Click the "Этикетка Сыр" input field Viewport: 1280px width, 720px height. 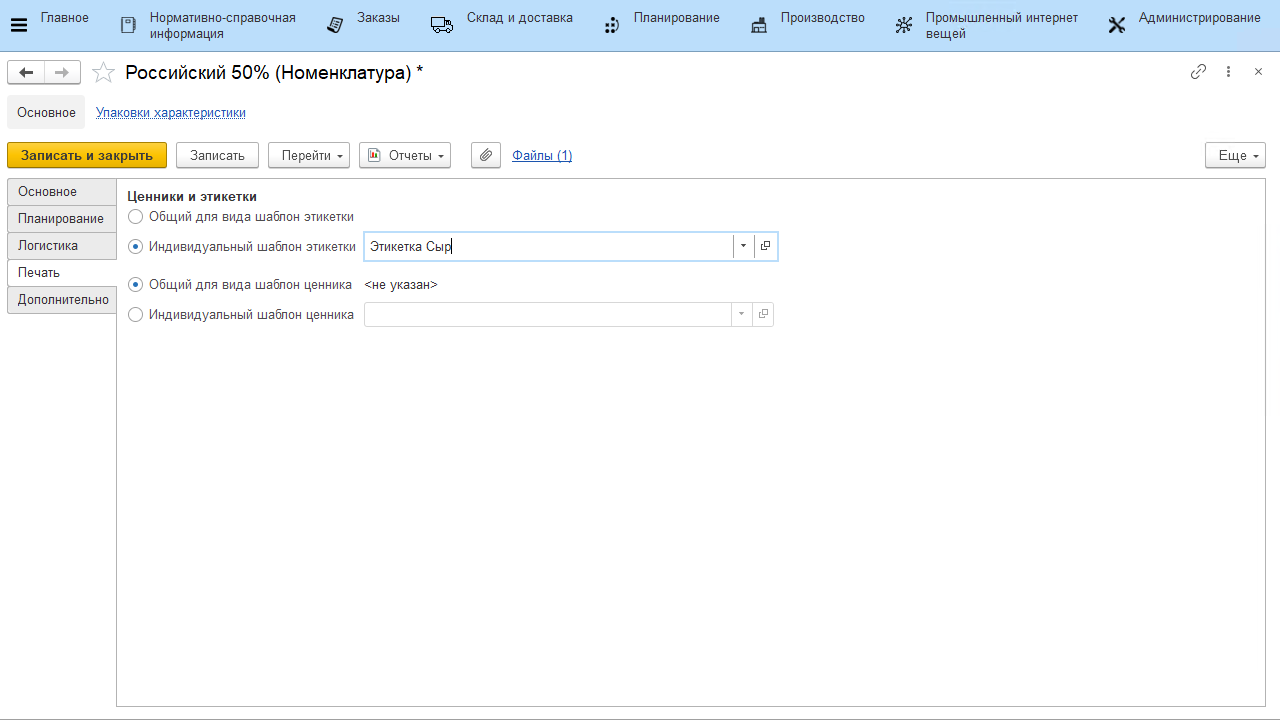point(548,246)
